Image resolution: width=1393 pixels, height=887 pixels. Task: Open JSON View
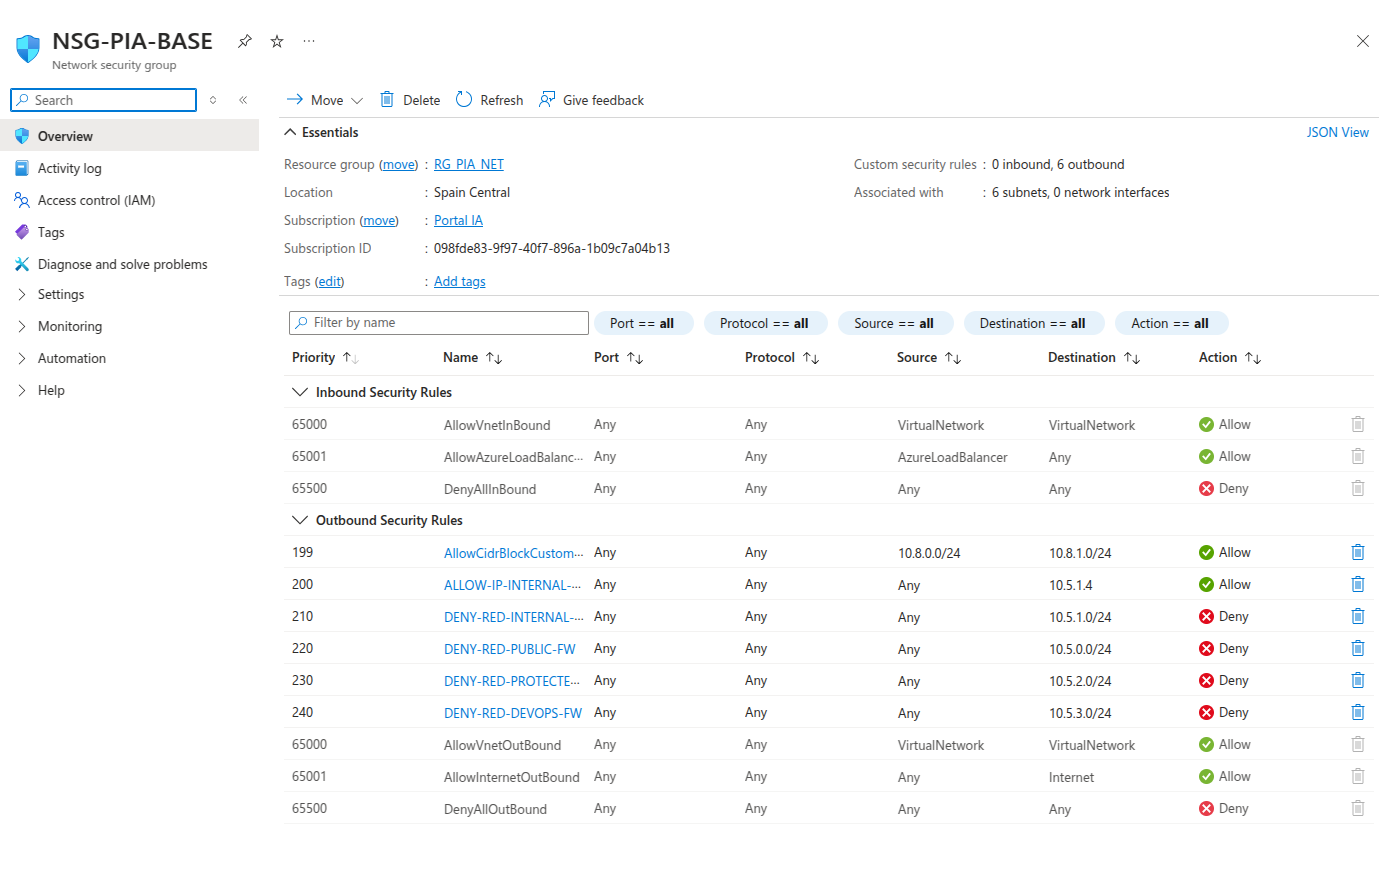coord(1337,132)
